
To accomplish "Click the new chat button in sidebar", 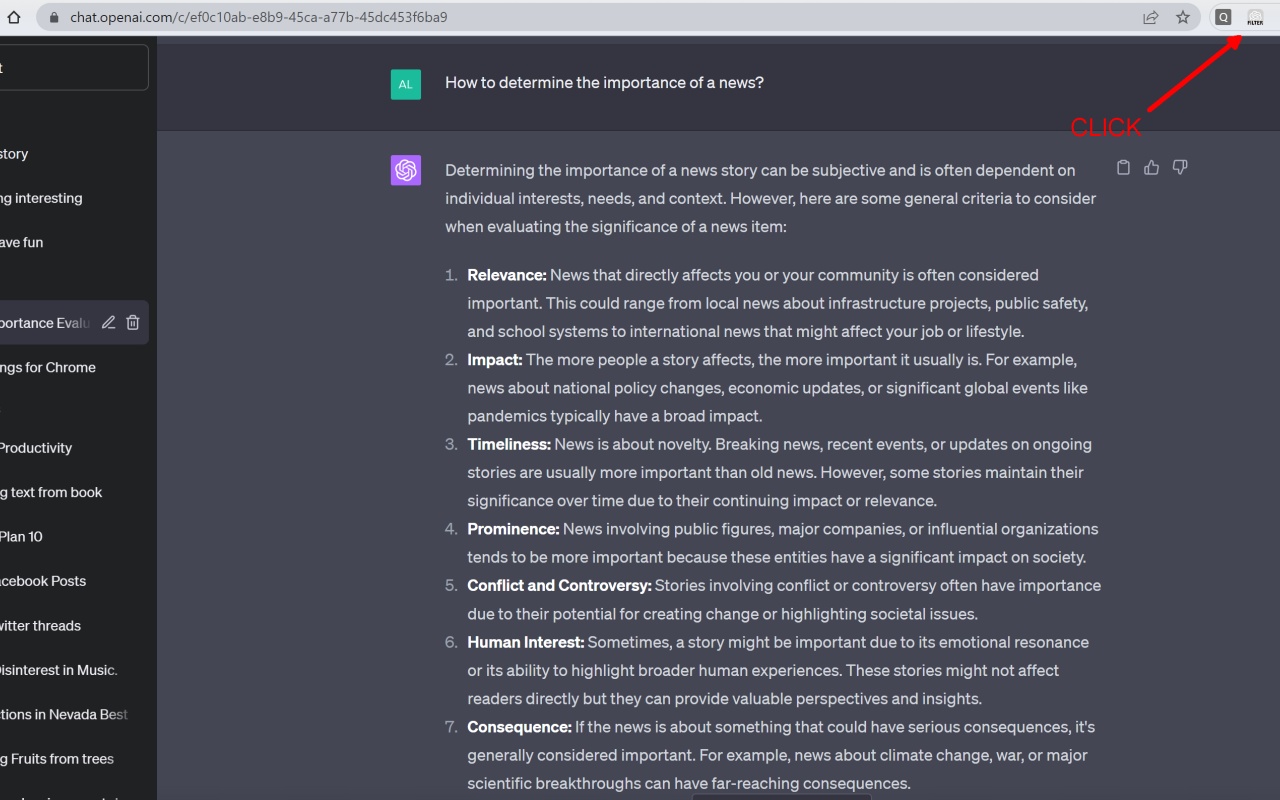I will coord(74,67).
